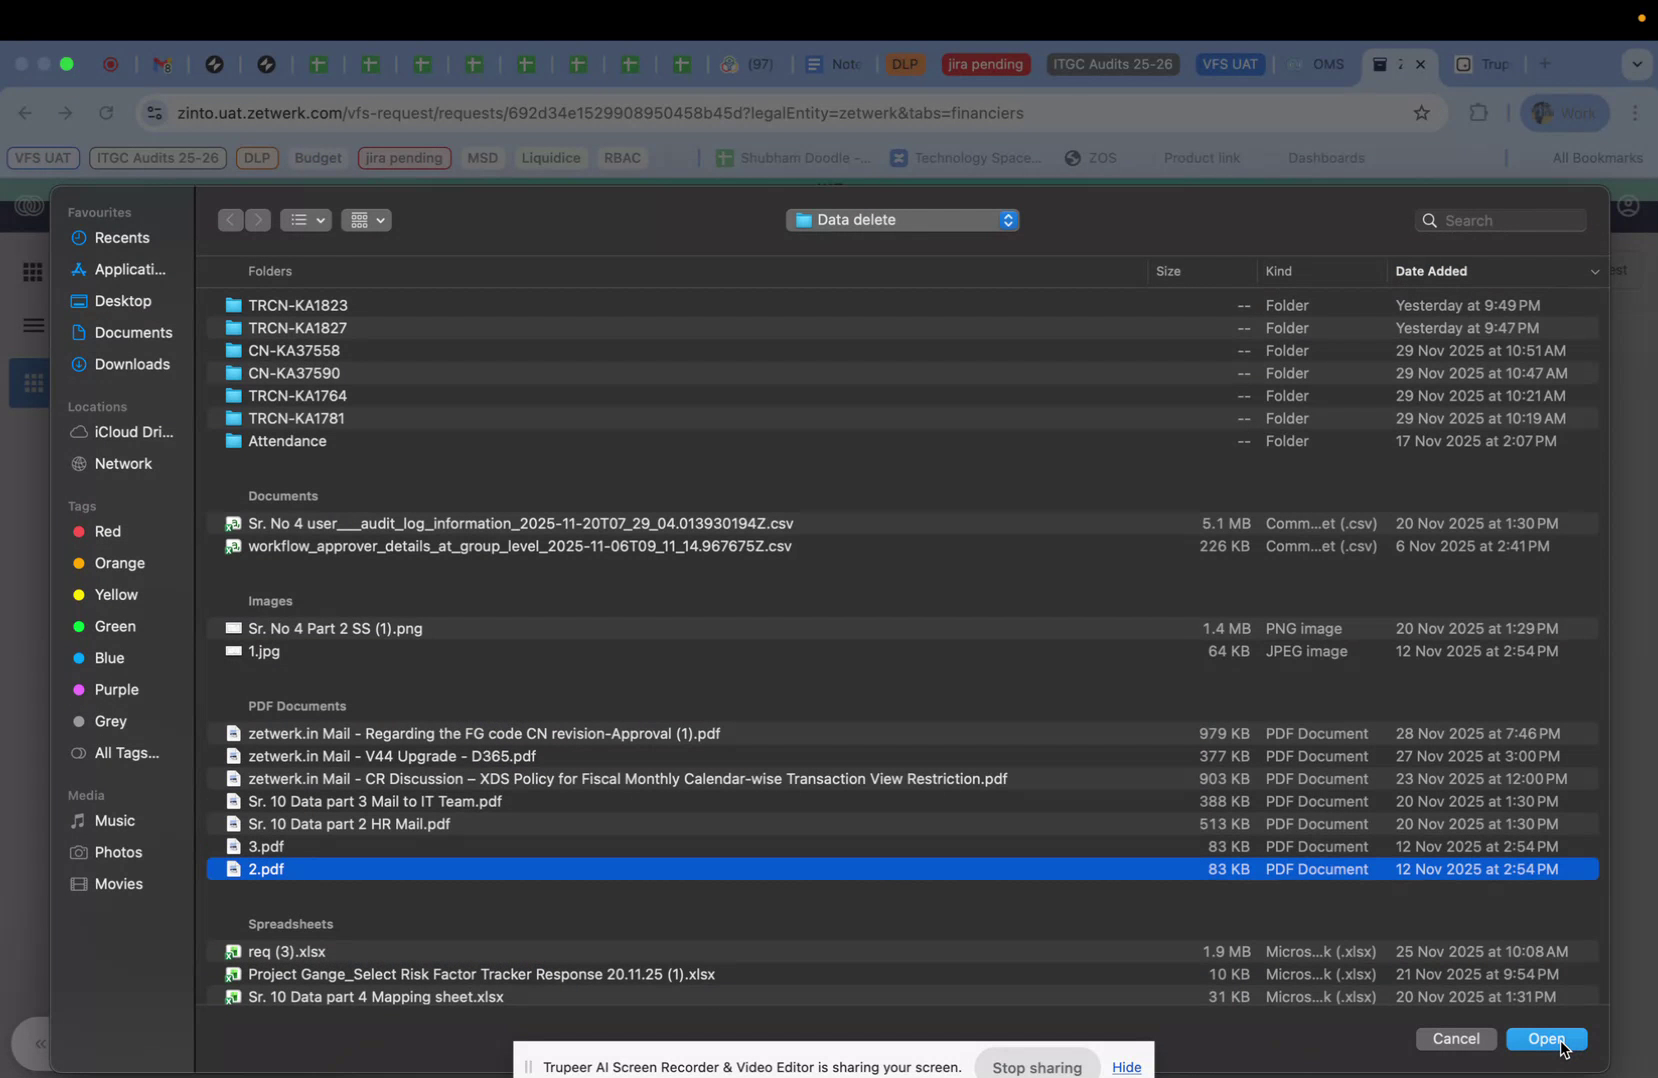Image resolution: width=1658 pixels, height=1078 pixels.
Task: Toggle the bookmark star for this page
Action: pos(1422,113)
